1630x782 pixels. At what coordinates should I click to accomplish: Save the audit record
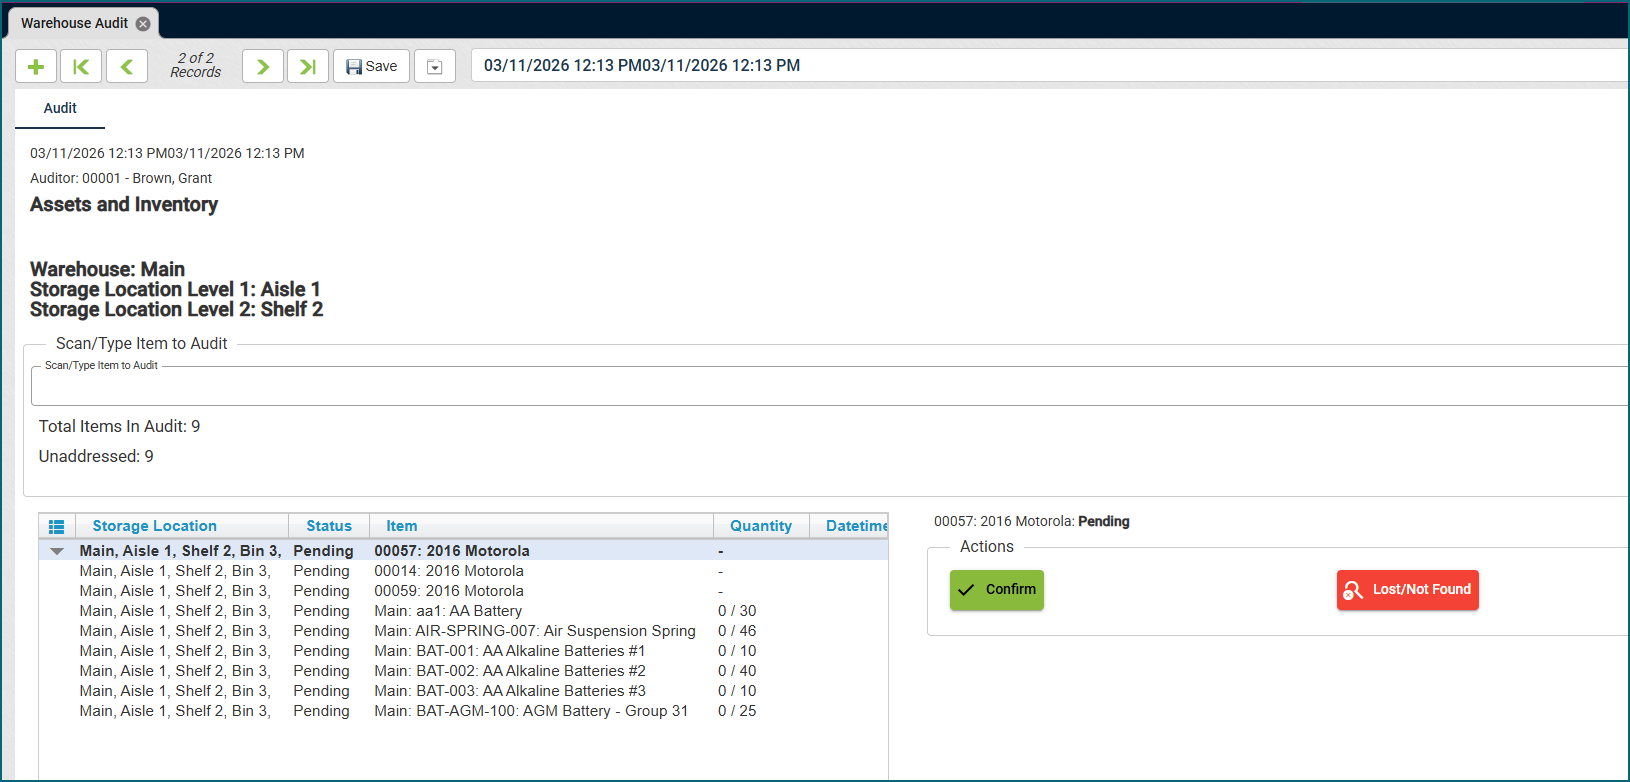click(371, 66)
